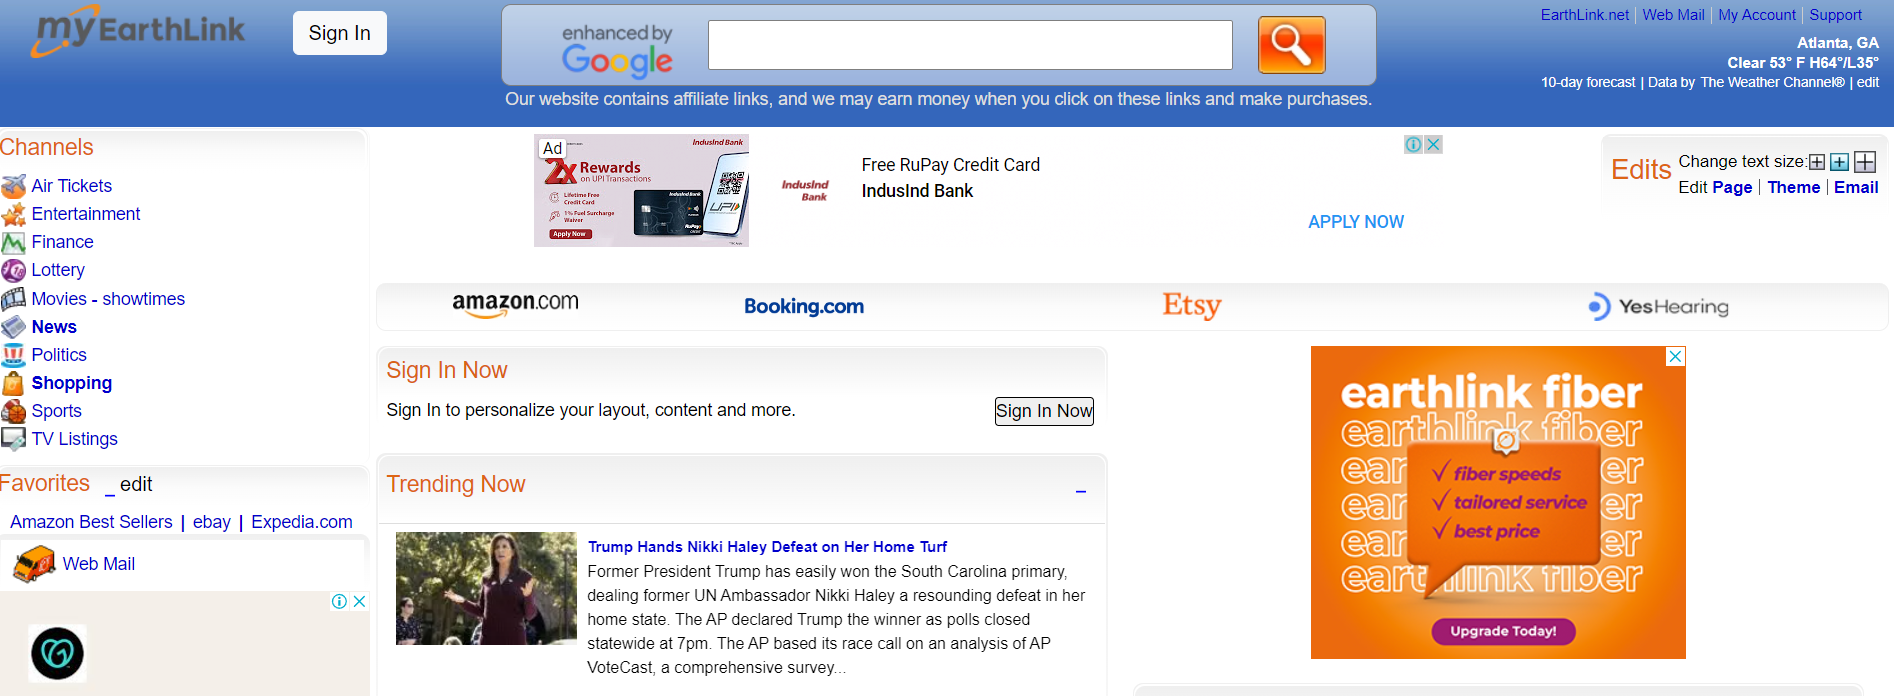The image size is (1894, 696).
Task: Open the Shopping channel link
Action: [72, 383]
